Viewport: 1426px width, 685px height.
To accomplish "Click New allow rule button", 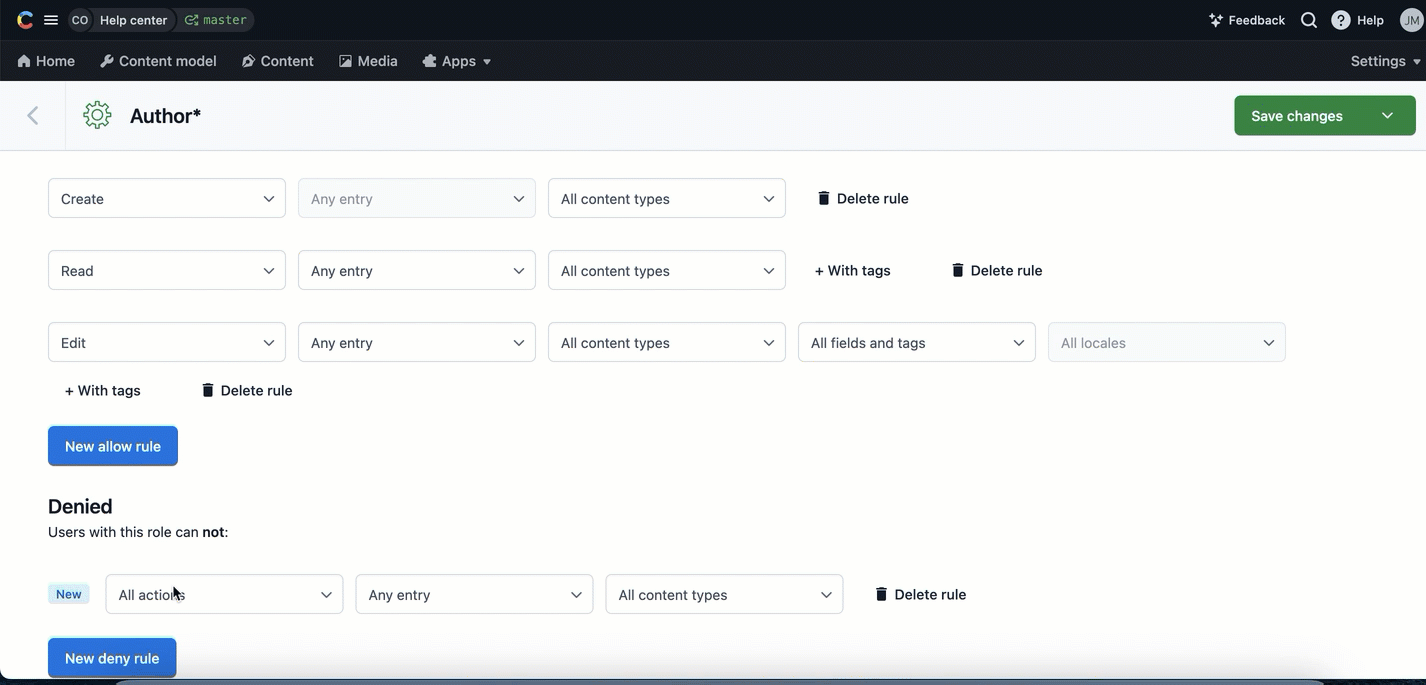I will point(113,446).
